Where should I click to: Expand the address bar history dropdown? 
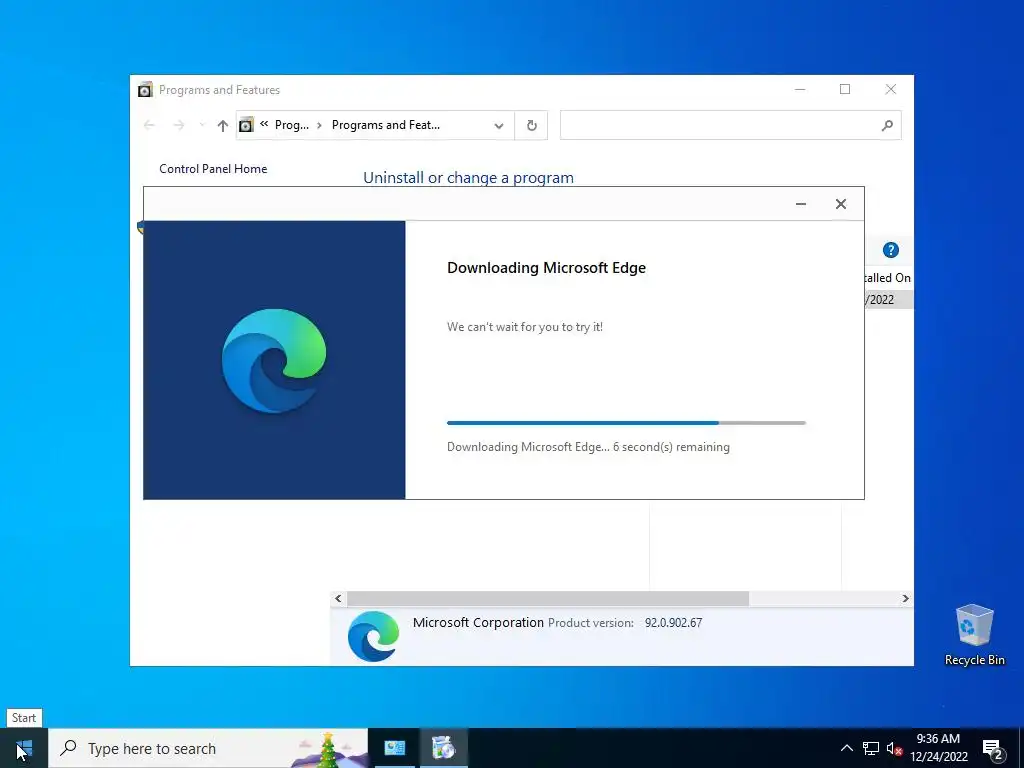(499, 125)
